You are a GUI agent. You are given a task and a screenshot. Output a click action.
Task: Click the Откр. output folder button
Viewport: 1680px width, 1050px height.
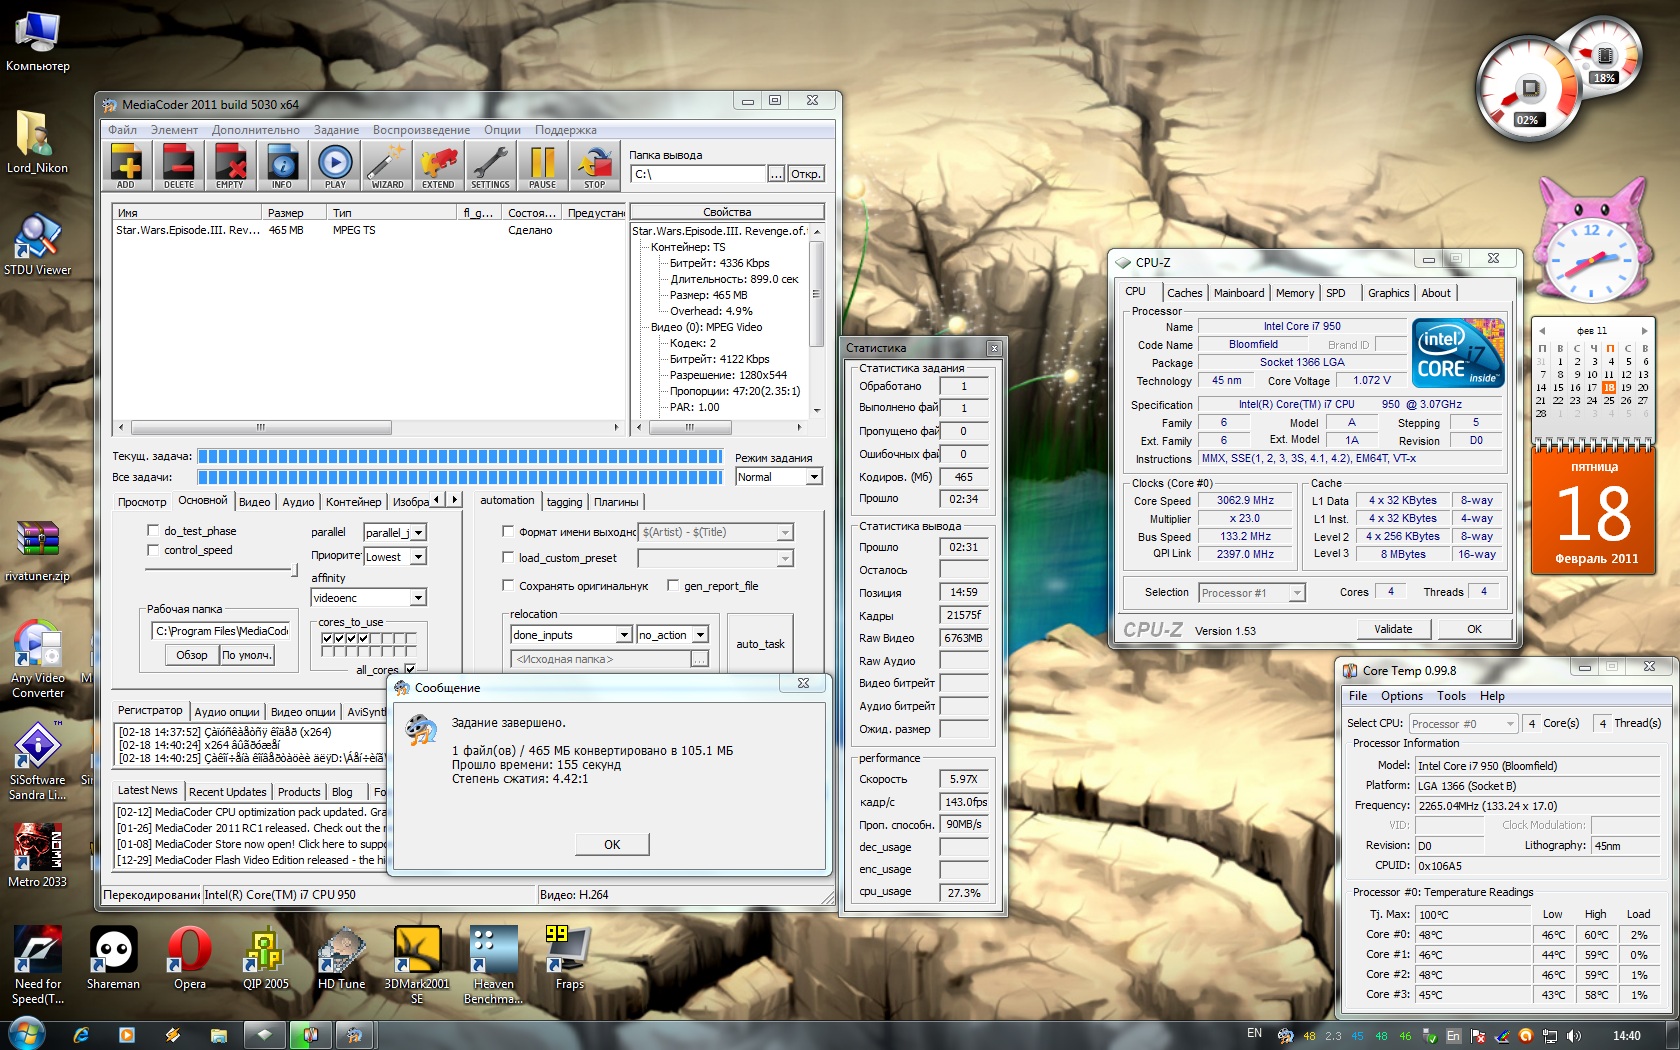[805, 174]
